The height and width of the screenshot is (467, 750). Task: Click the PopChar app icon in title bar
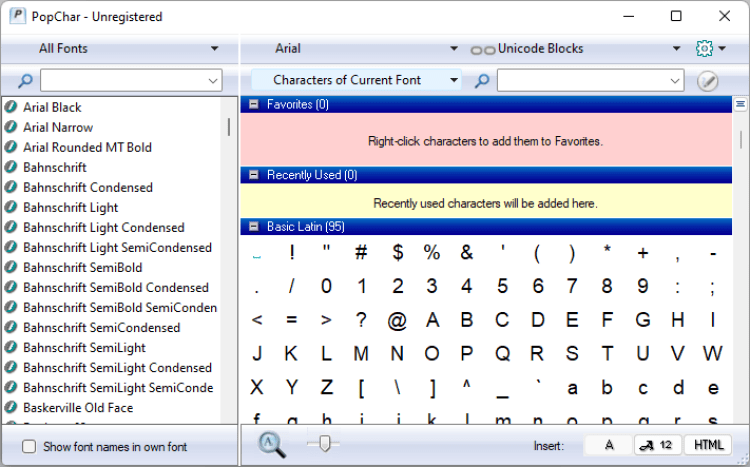(18, 16)
